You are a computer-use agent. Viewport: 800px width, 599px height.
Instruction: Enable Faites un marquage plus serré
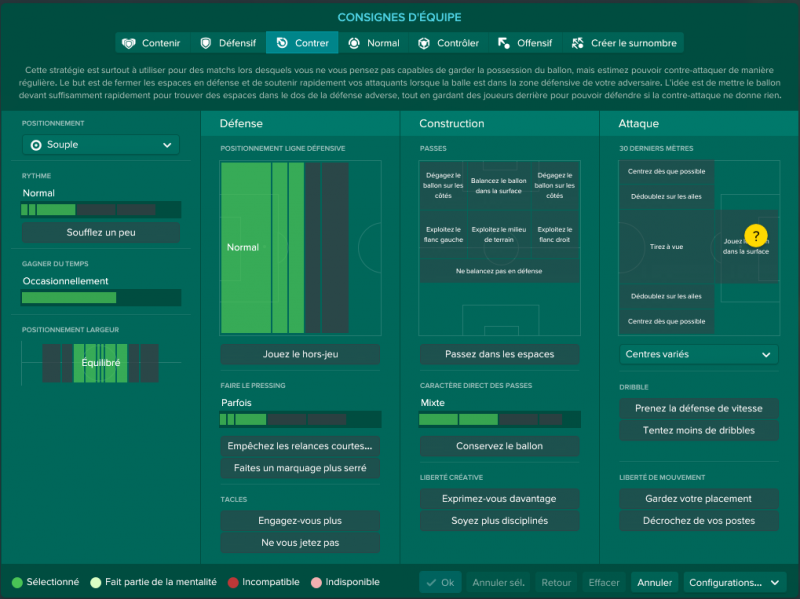point(300,468)
